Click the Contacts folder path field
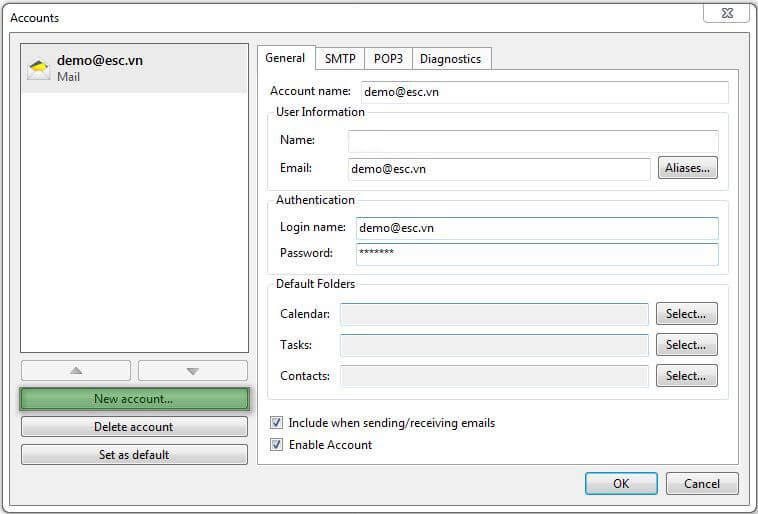758x514 pixels. [x=494, y=376]
